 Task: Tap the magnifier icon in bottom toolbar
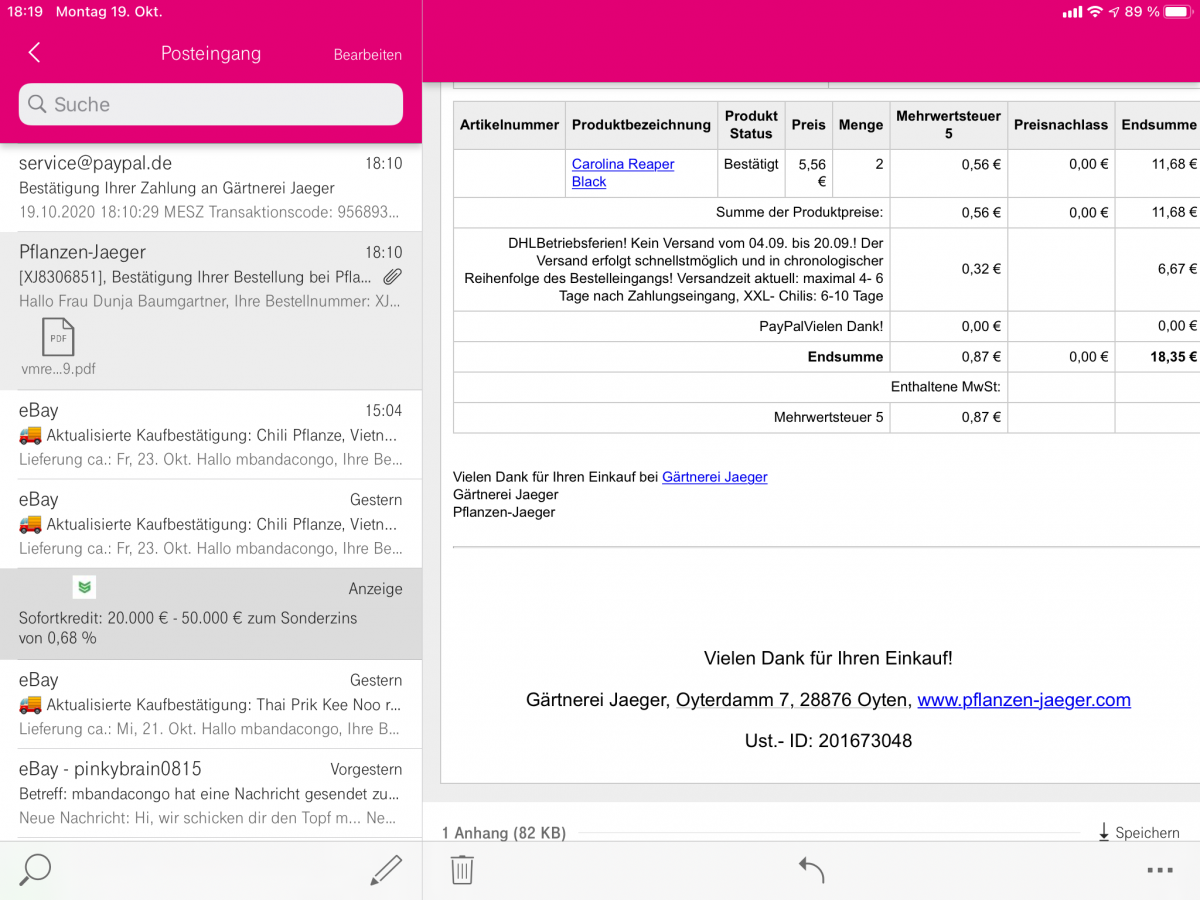[x=35, y=869]
